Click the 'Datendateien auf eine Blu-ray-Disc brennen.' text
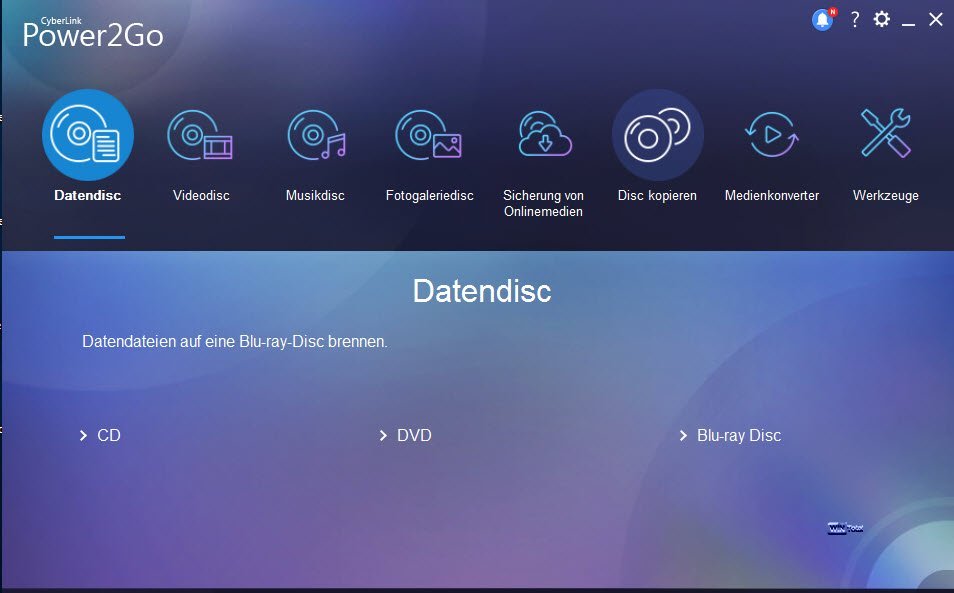This screenshot has width=954, height=593. pos(235,341)
